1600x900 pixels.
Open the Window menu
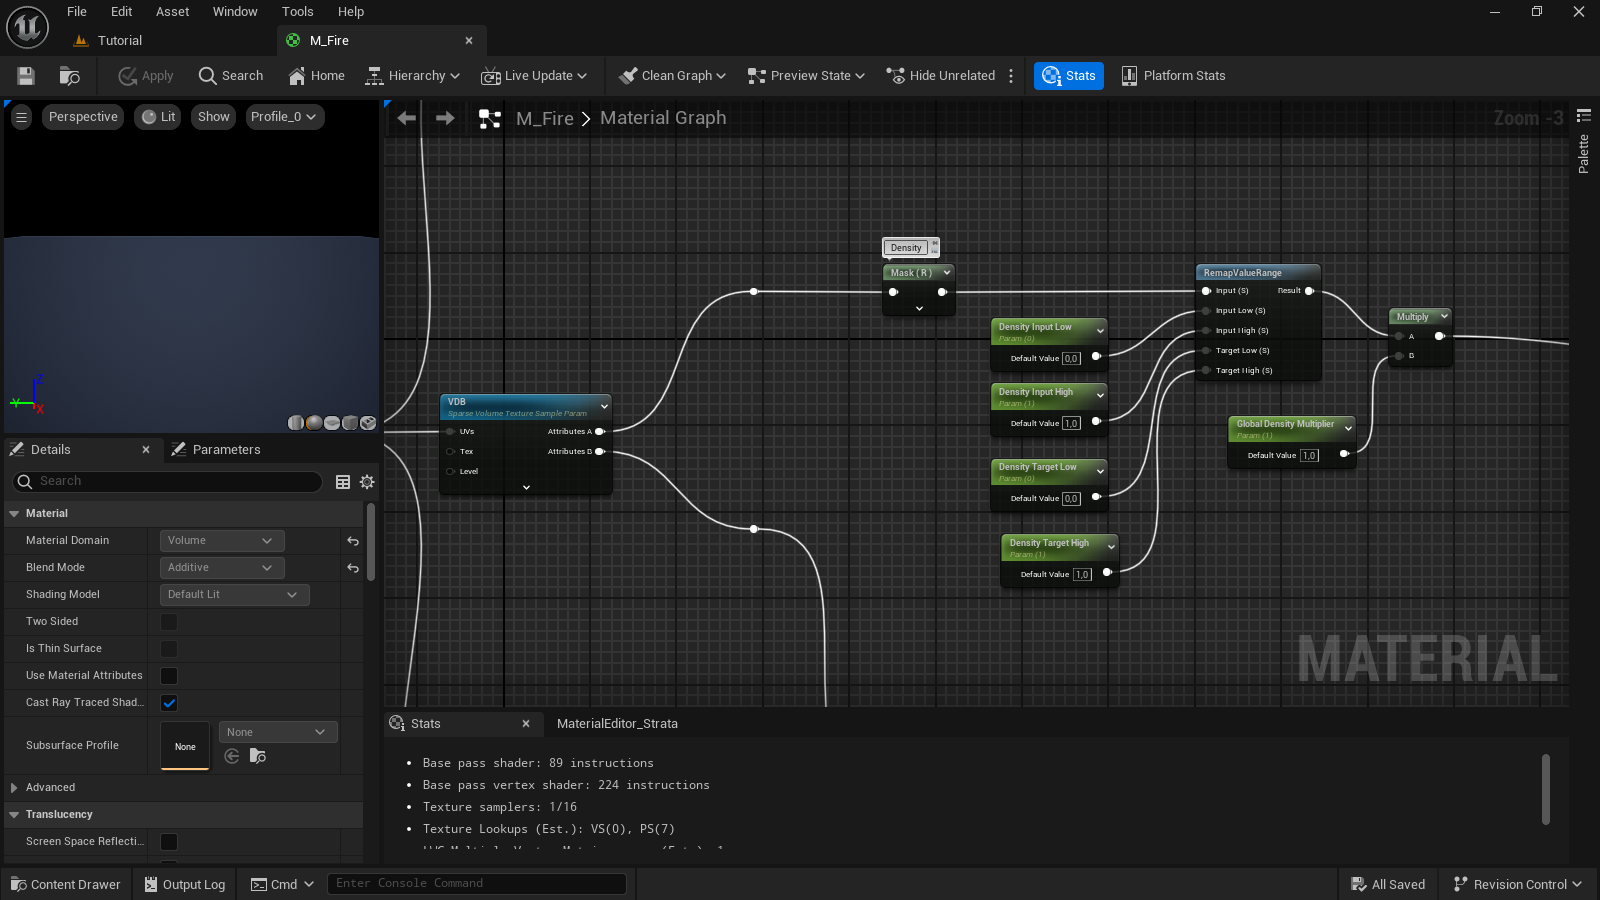point(235,12)
